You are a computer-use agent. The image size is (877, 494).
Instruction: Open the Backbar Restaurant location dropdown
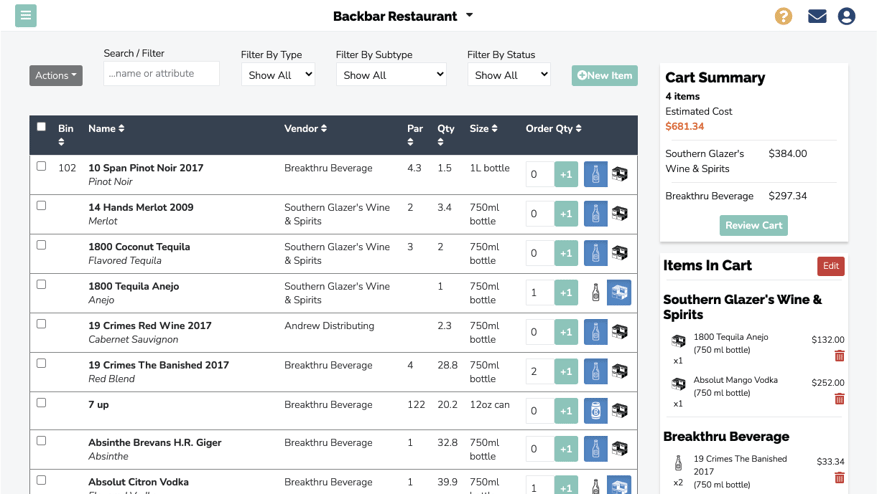click(403, 16)
